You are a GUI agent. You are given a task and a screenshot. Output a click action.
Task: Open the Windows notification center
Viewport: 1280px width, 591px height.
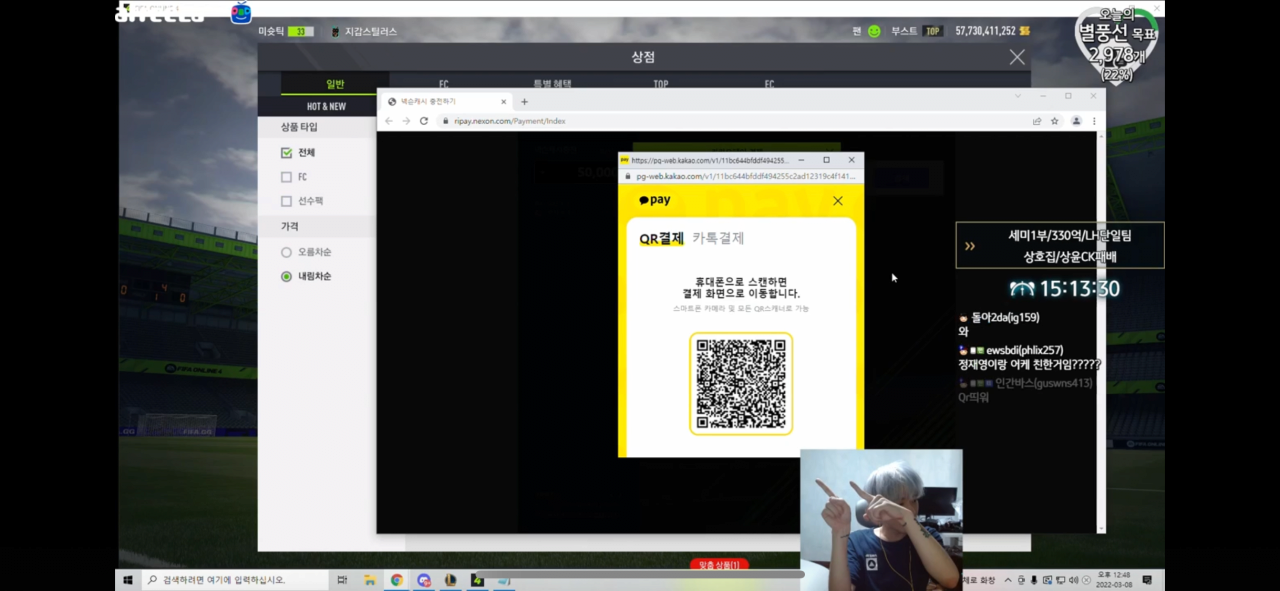(x=1147, y=580)
